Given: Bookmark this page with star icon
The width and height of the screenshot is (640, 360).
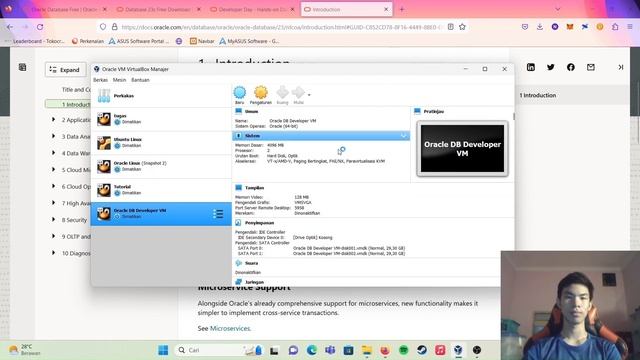Looking at the screenshot, I should click(x=462, y=27).
